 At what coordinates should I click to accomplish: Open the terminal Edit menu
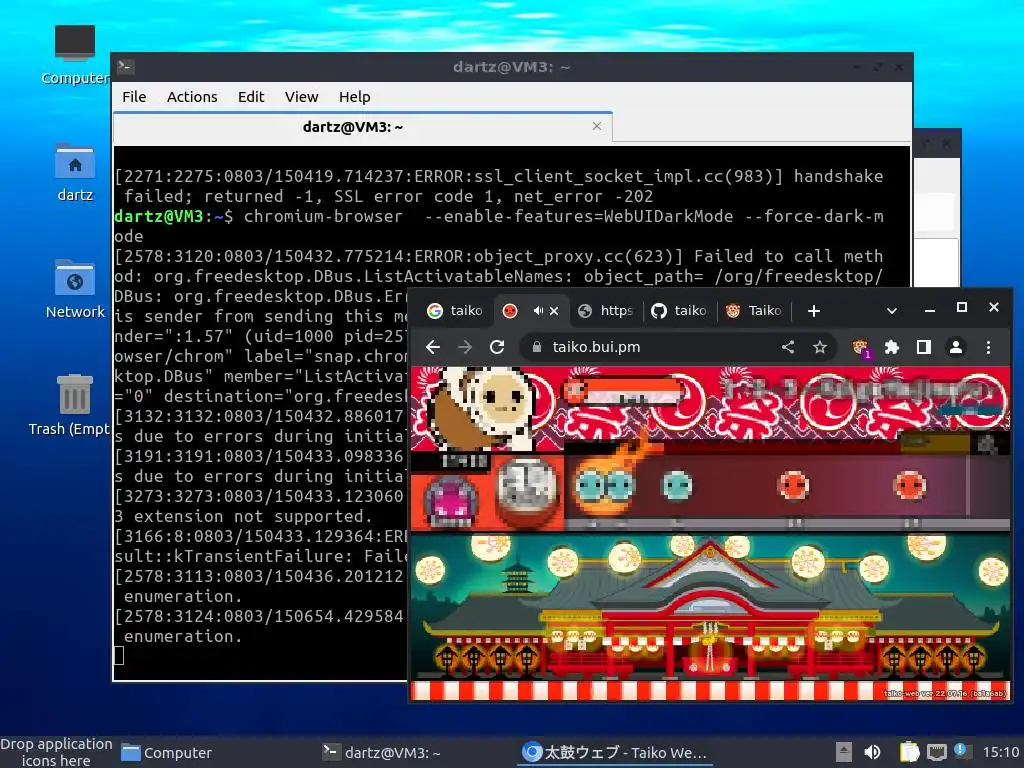251,97
